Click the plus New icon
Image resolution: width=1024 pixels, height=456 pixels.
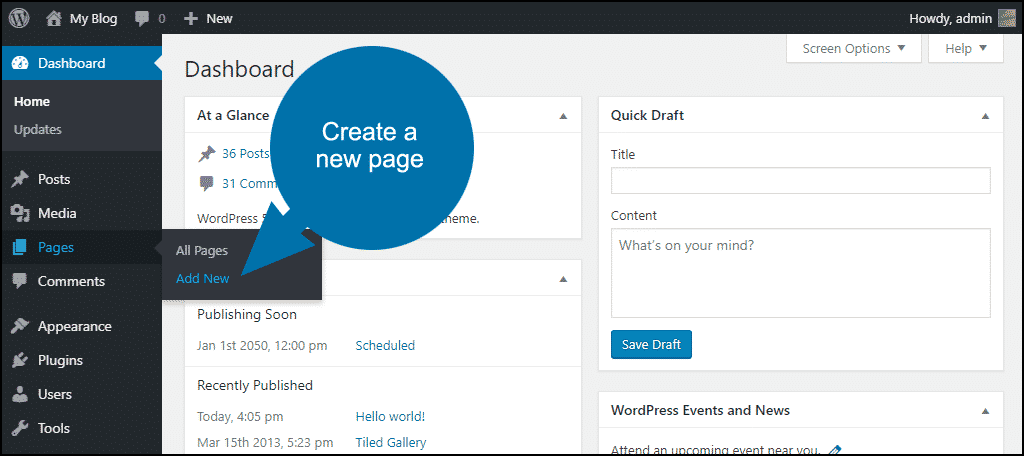coord(191,19)
